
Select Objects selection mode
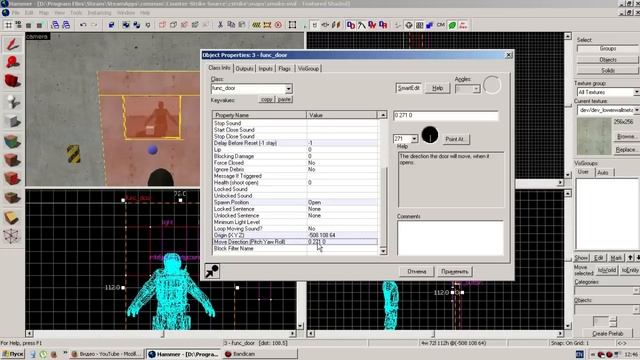607,60
